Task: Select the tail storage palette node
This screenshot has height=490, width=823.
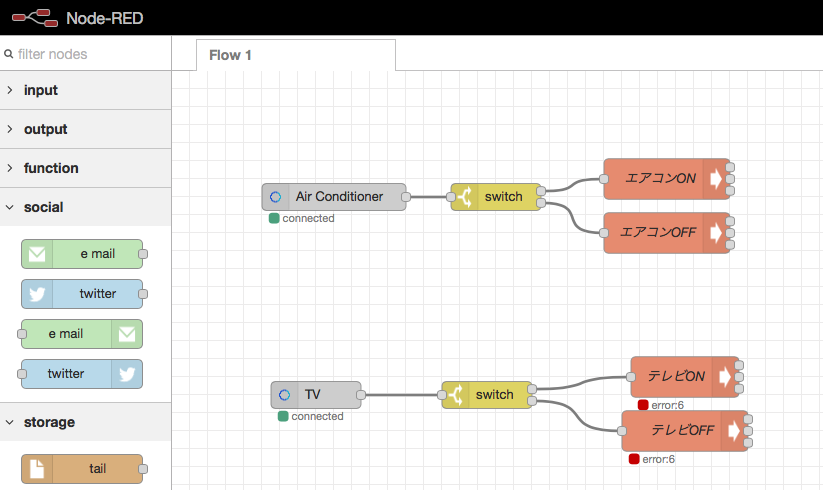Action: tap(82, 468)
